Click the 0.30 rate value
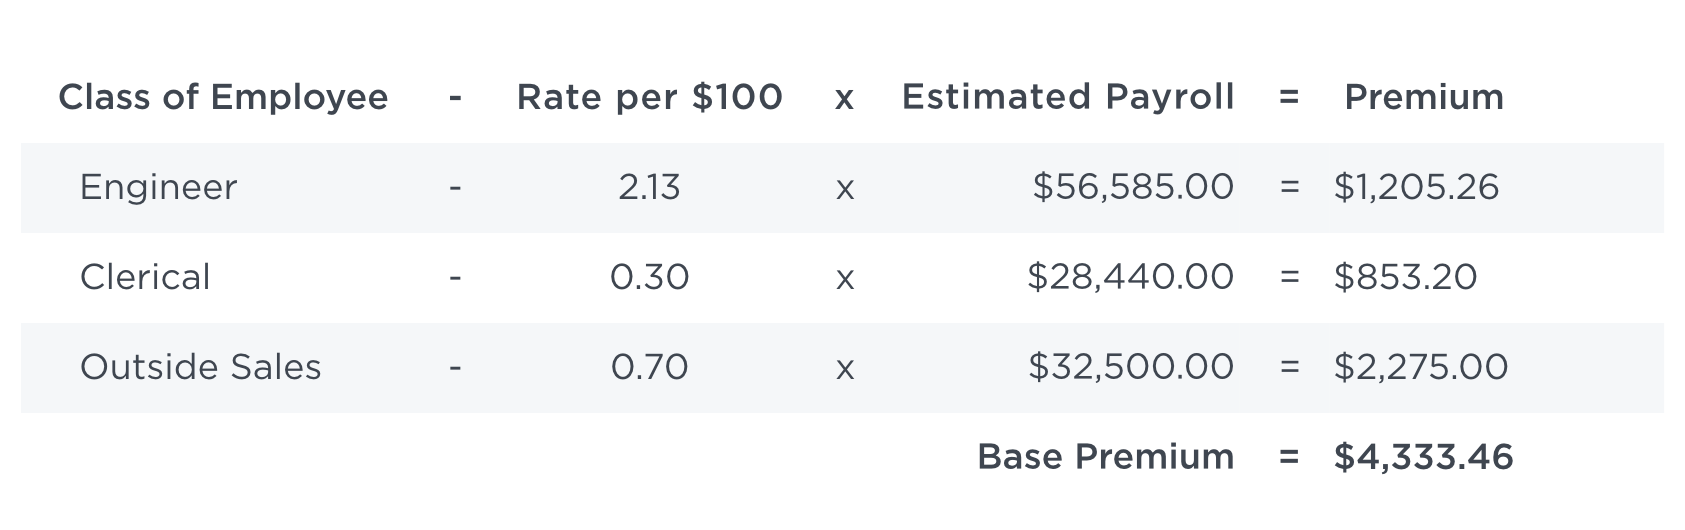The width and height of the screenshot is (1685, 530). (650, 277)
